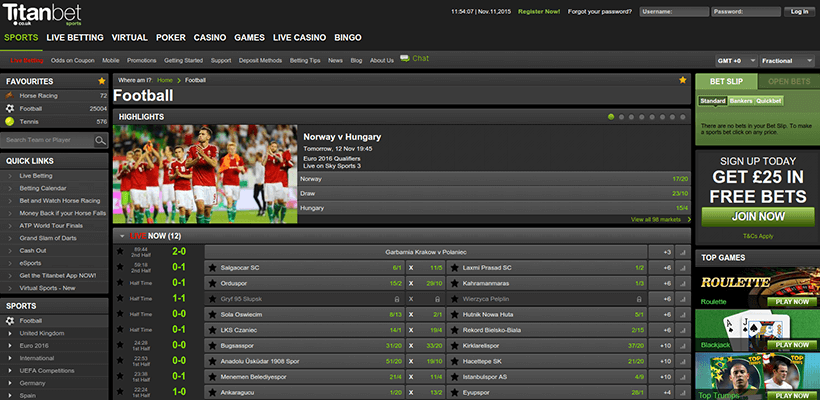Click the search magnifier icon

click(100, 140)
